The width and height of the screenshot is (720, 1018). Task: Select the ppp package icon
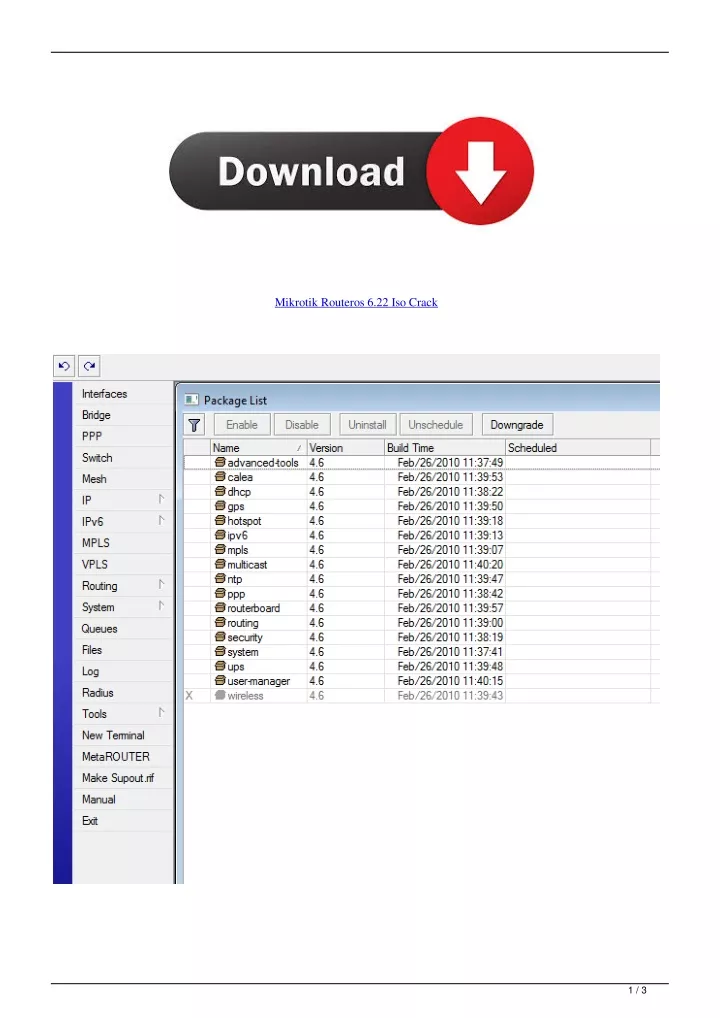coord(220,593)
